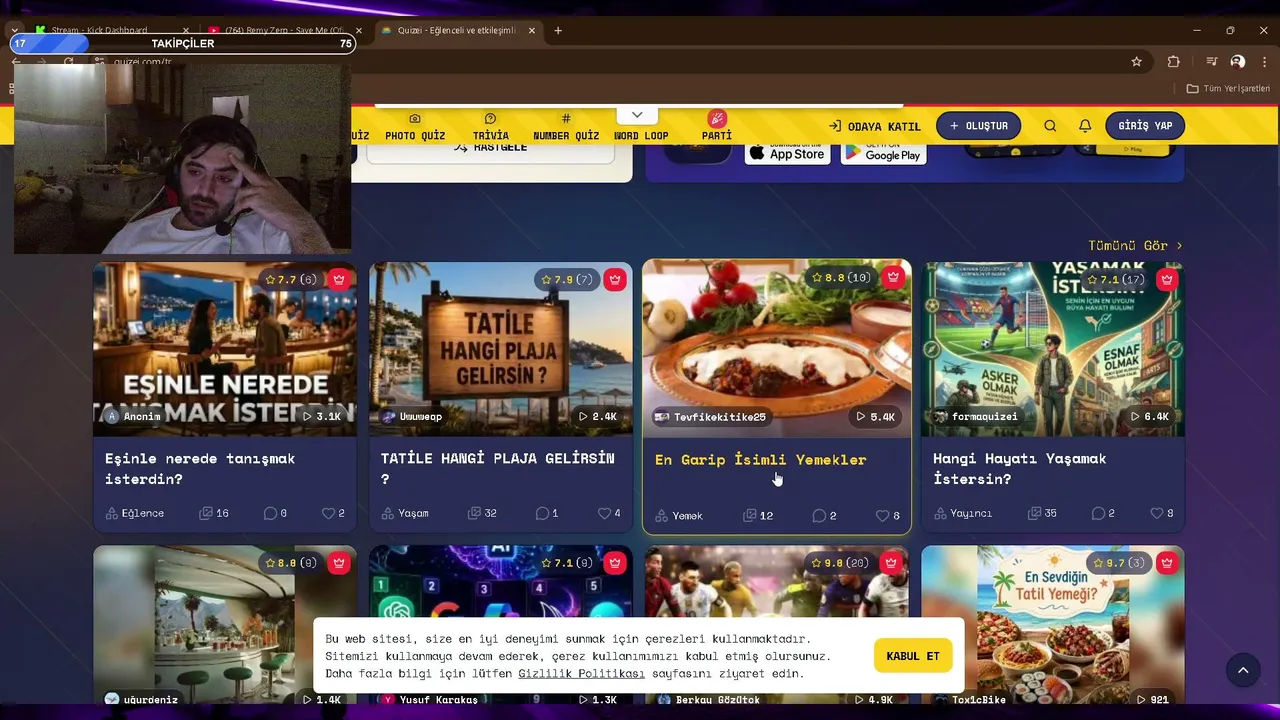Open comments on Hangi Hayatı Yaşamak card
The width and height of the screenshot is (1280, 720).
(1098, 513)
